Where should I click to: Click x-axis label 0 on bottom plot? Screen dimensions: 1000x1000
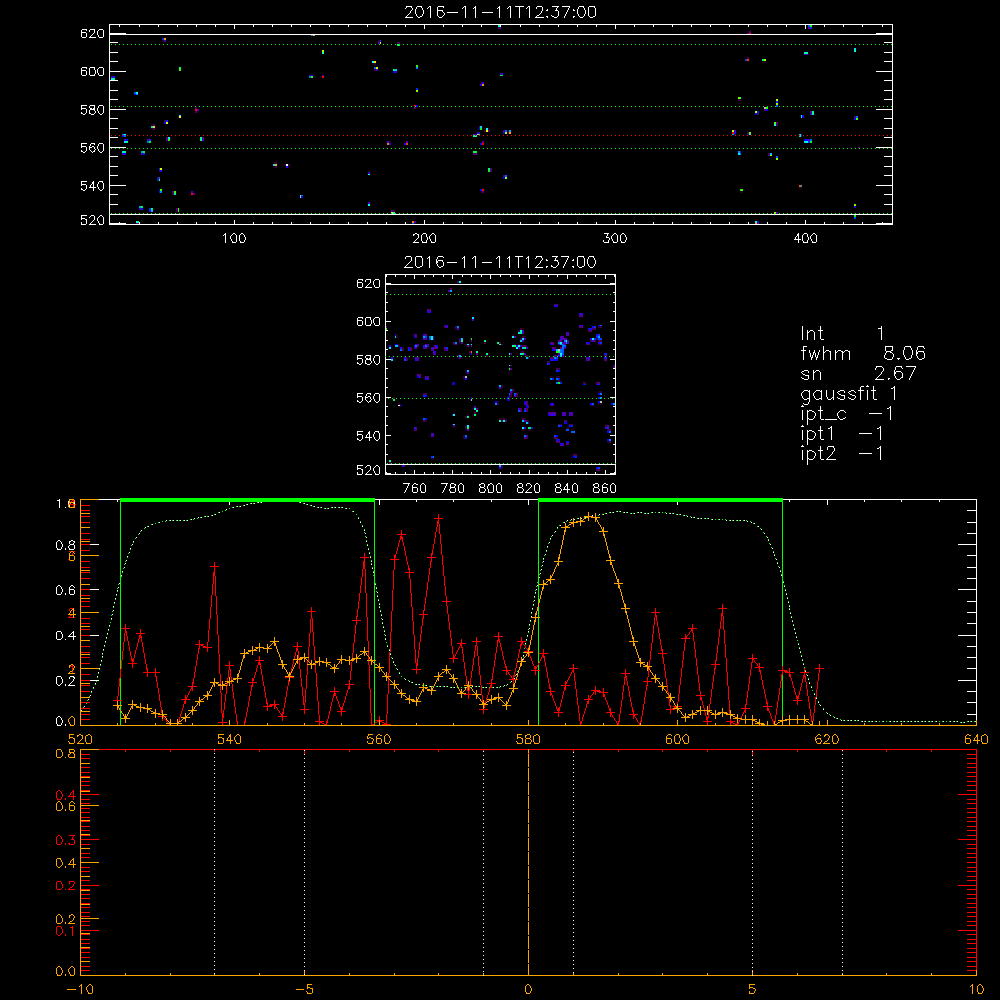[528, 990]
